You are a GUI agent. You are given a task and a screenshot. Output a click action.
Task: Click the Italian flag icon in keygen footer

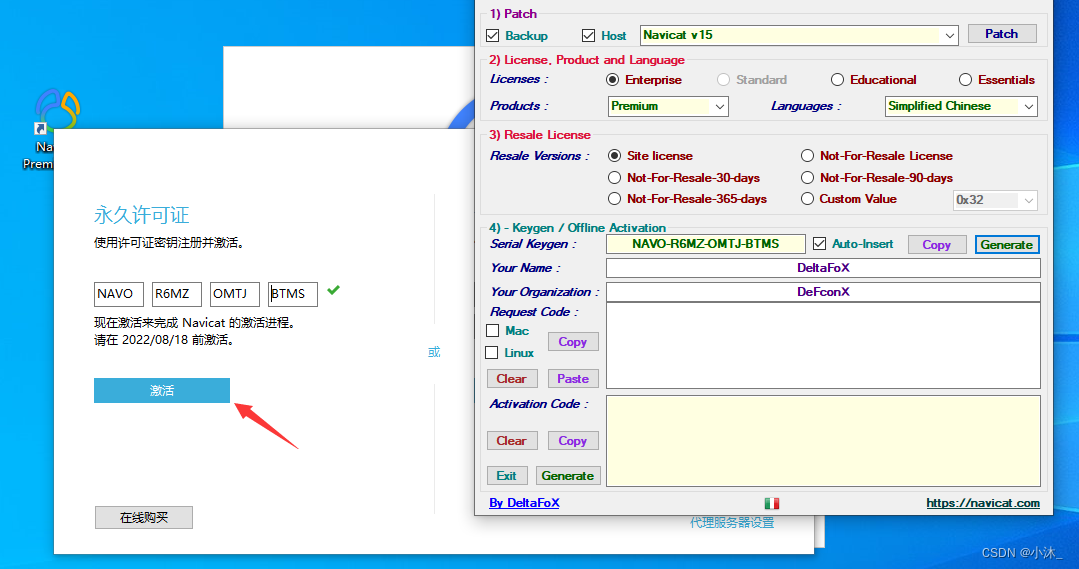coord(771,504)
